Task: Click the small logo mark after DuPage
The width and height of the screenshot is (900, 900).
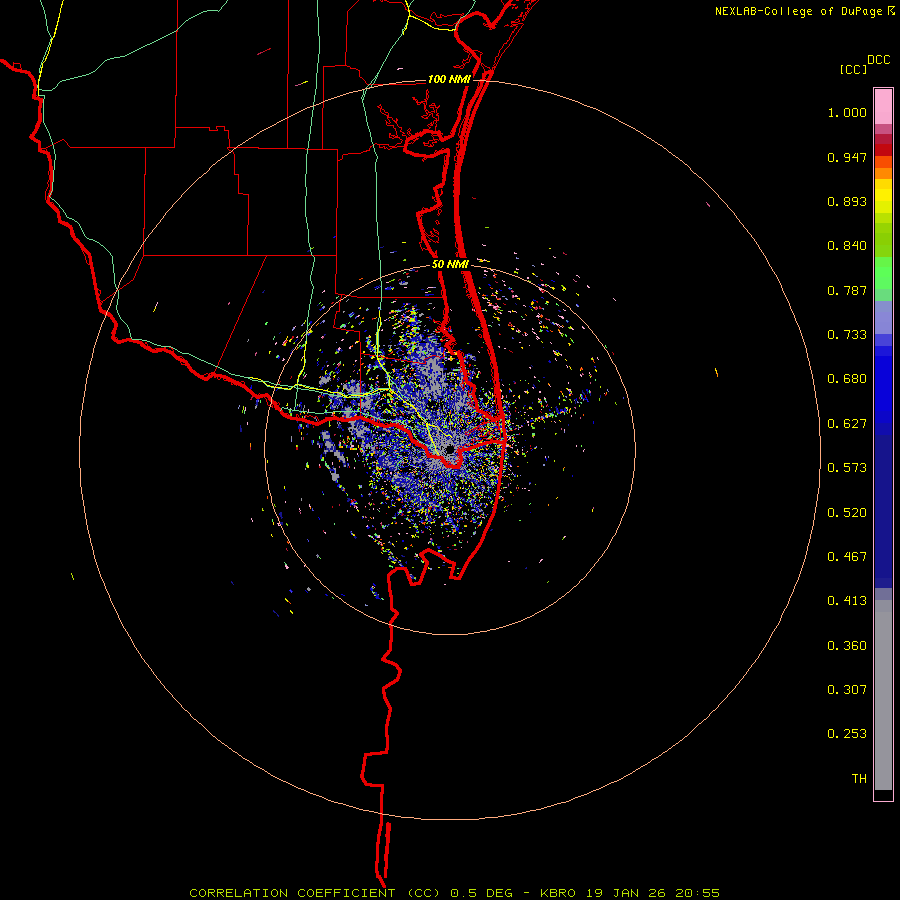Action: pyautogui.click(x=891, y=10)
